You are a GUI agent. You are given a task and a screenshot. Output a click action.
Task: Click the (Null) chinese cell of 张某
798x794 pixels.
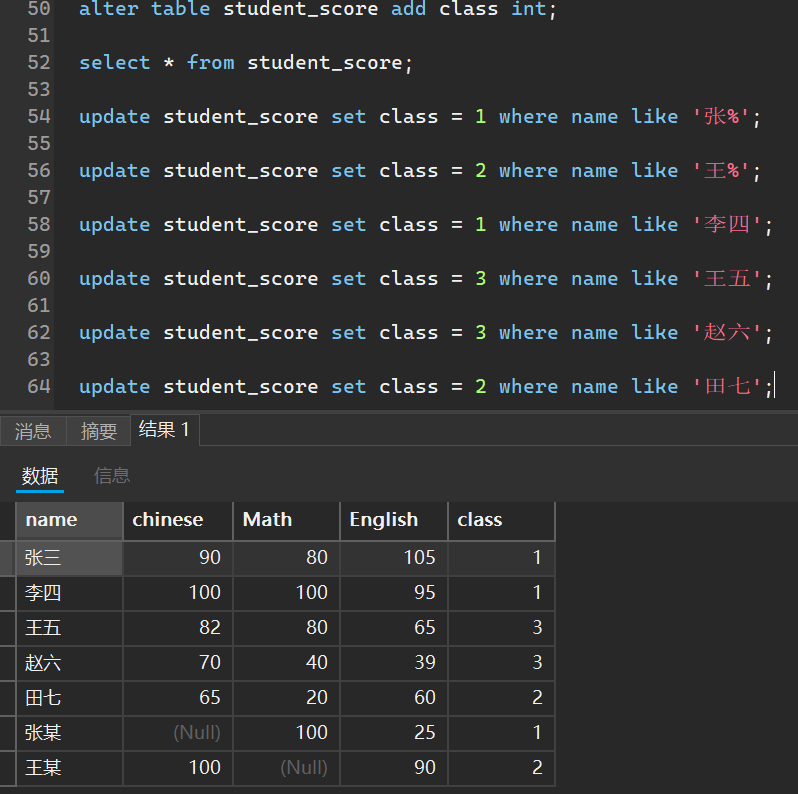tap(178, 733)
